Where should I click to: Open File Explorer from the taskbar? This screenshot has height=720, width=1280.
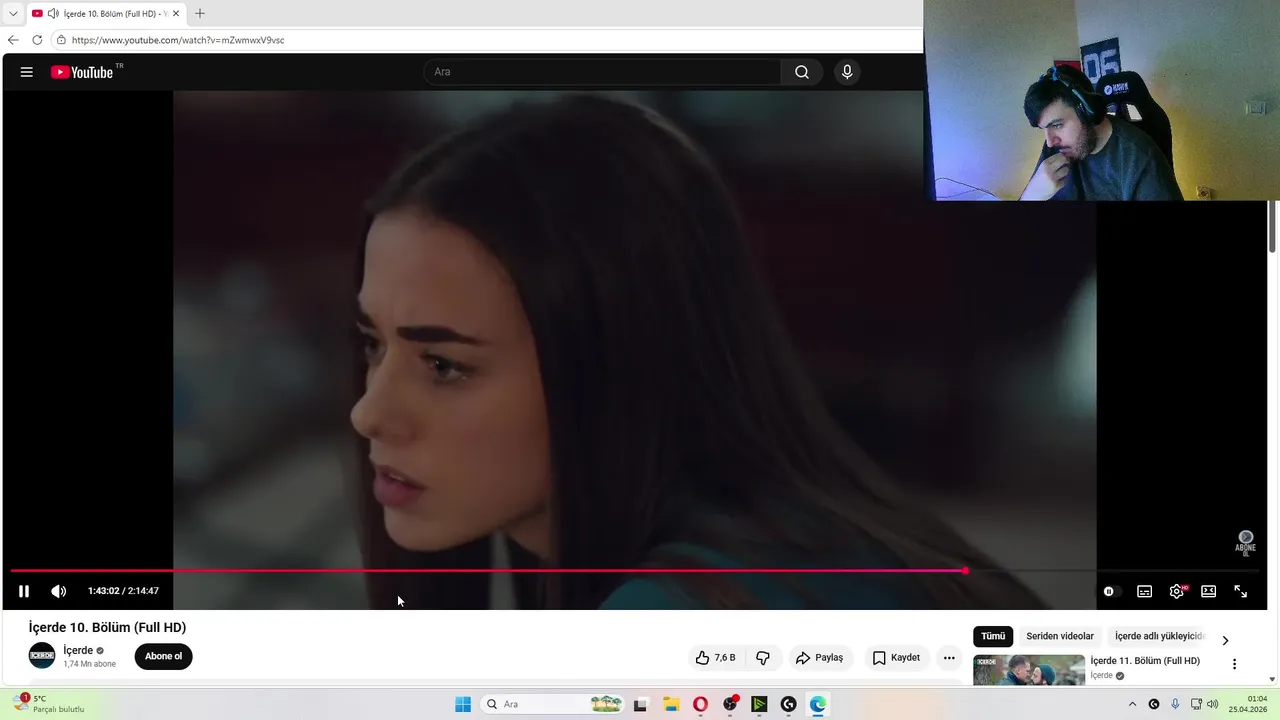[x=671, y=704]
